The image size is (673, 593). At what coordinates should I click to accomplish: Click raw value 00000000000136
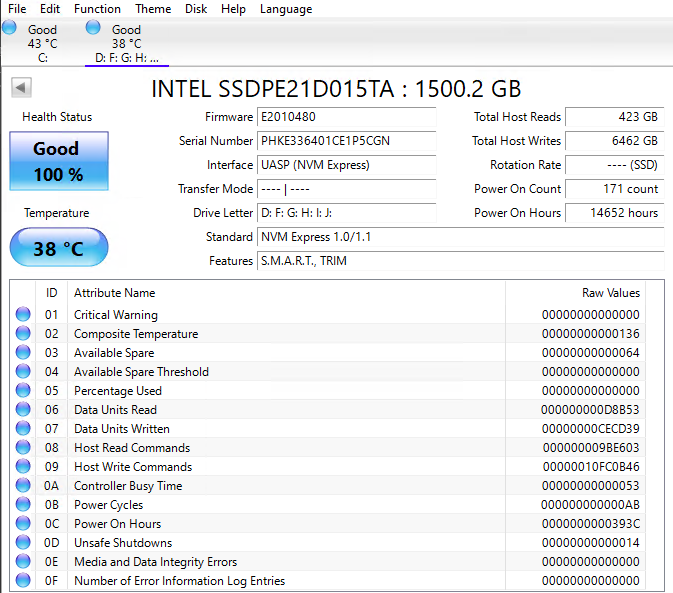(591, 334)
